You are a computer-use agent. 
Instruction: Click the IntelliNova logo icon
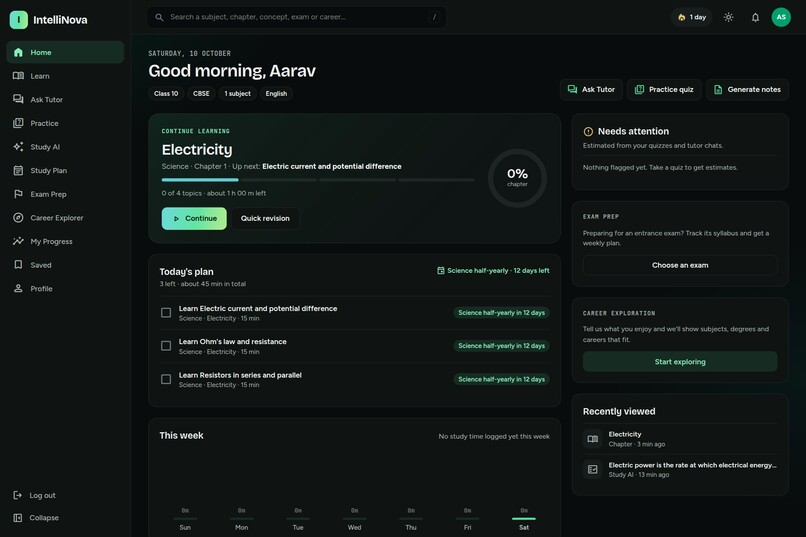pos(19,20)
